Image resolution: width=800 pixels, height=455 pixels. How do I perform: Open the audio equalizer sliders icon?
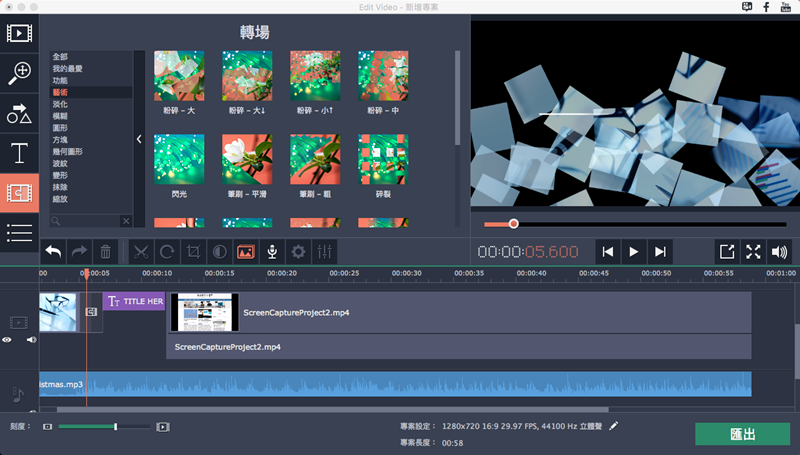tap(323, 252)
